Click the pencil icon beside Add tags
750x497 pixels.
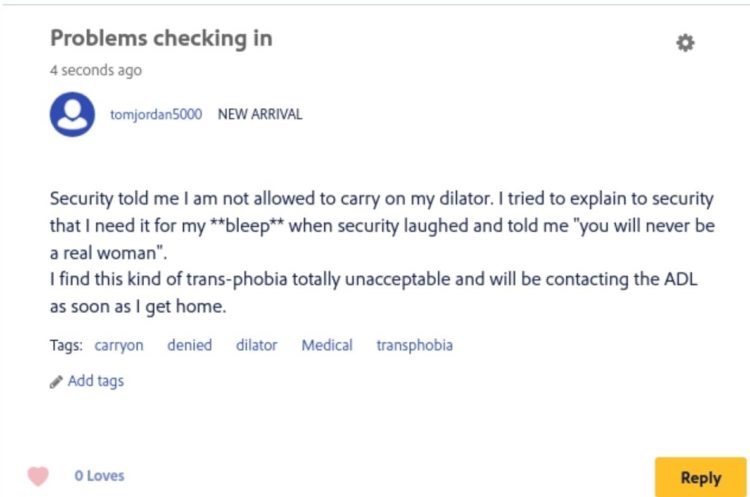point(56,381)
